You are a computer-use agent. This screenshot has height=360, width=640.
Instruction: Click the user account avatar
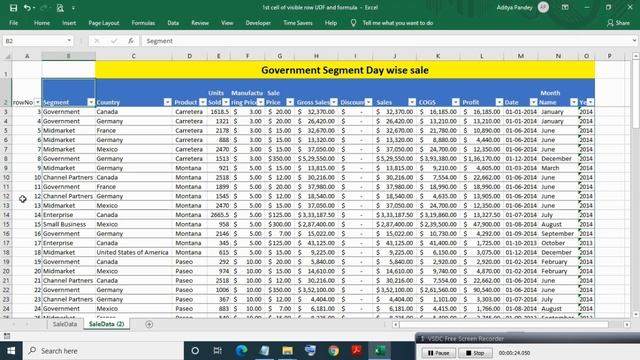click(x=543, y=7)
